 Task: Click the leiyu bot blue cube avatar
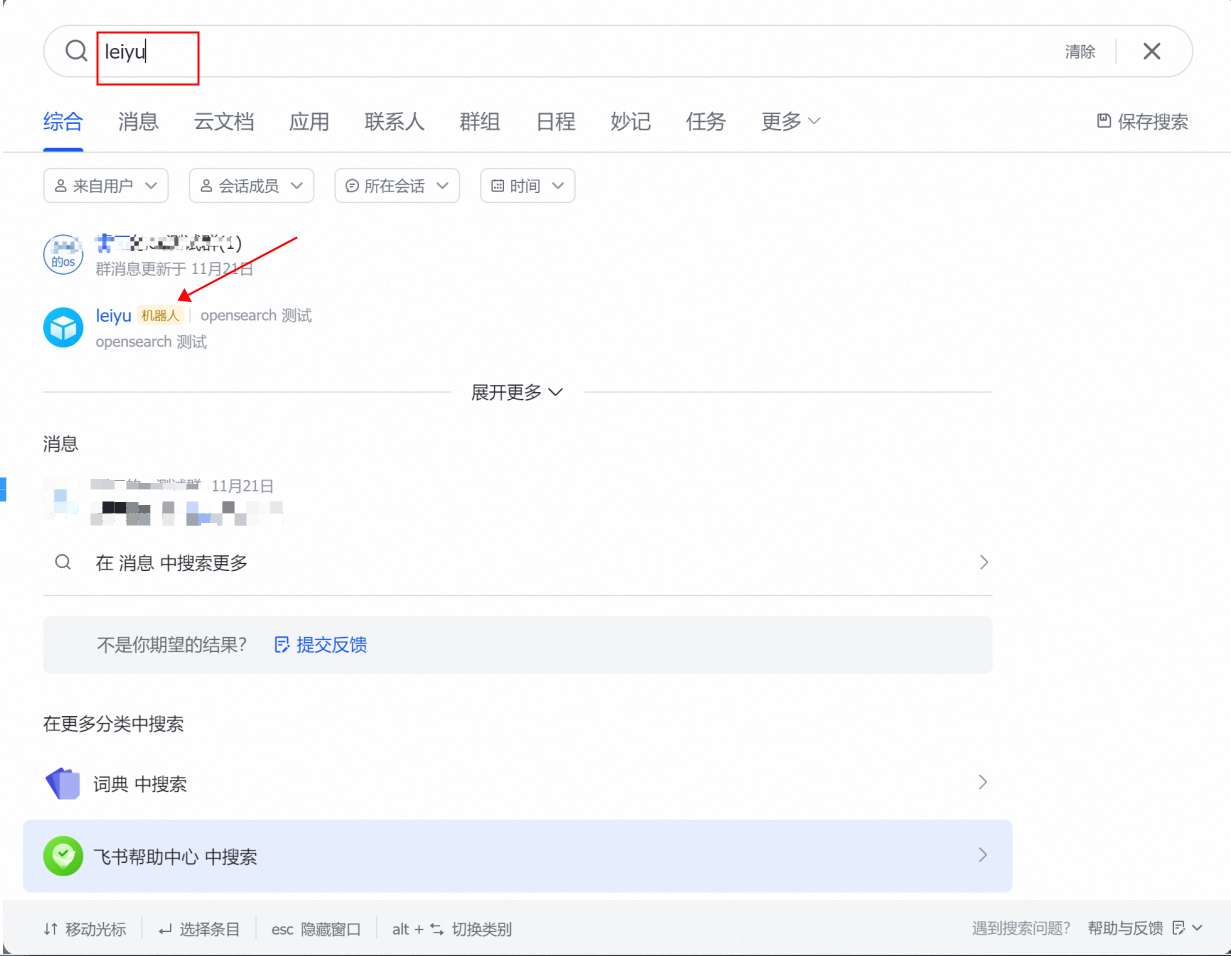[x=63, y=327]
